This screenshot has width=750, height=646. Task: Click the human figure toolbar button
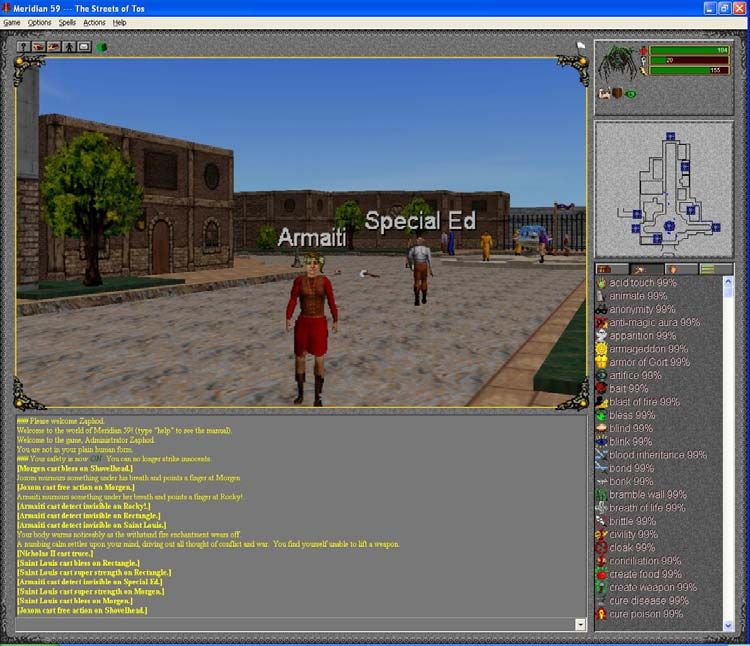[x=69, y=46]
